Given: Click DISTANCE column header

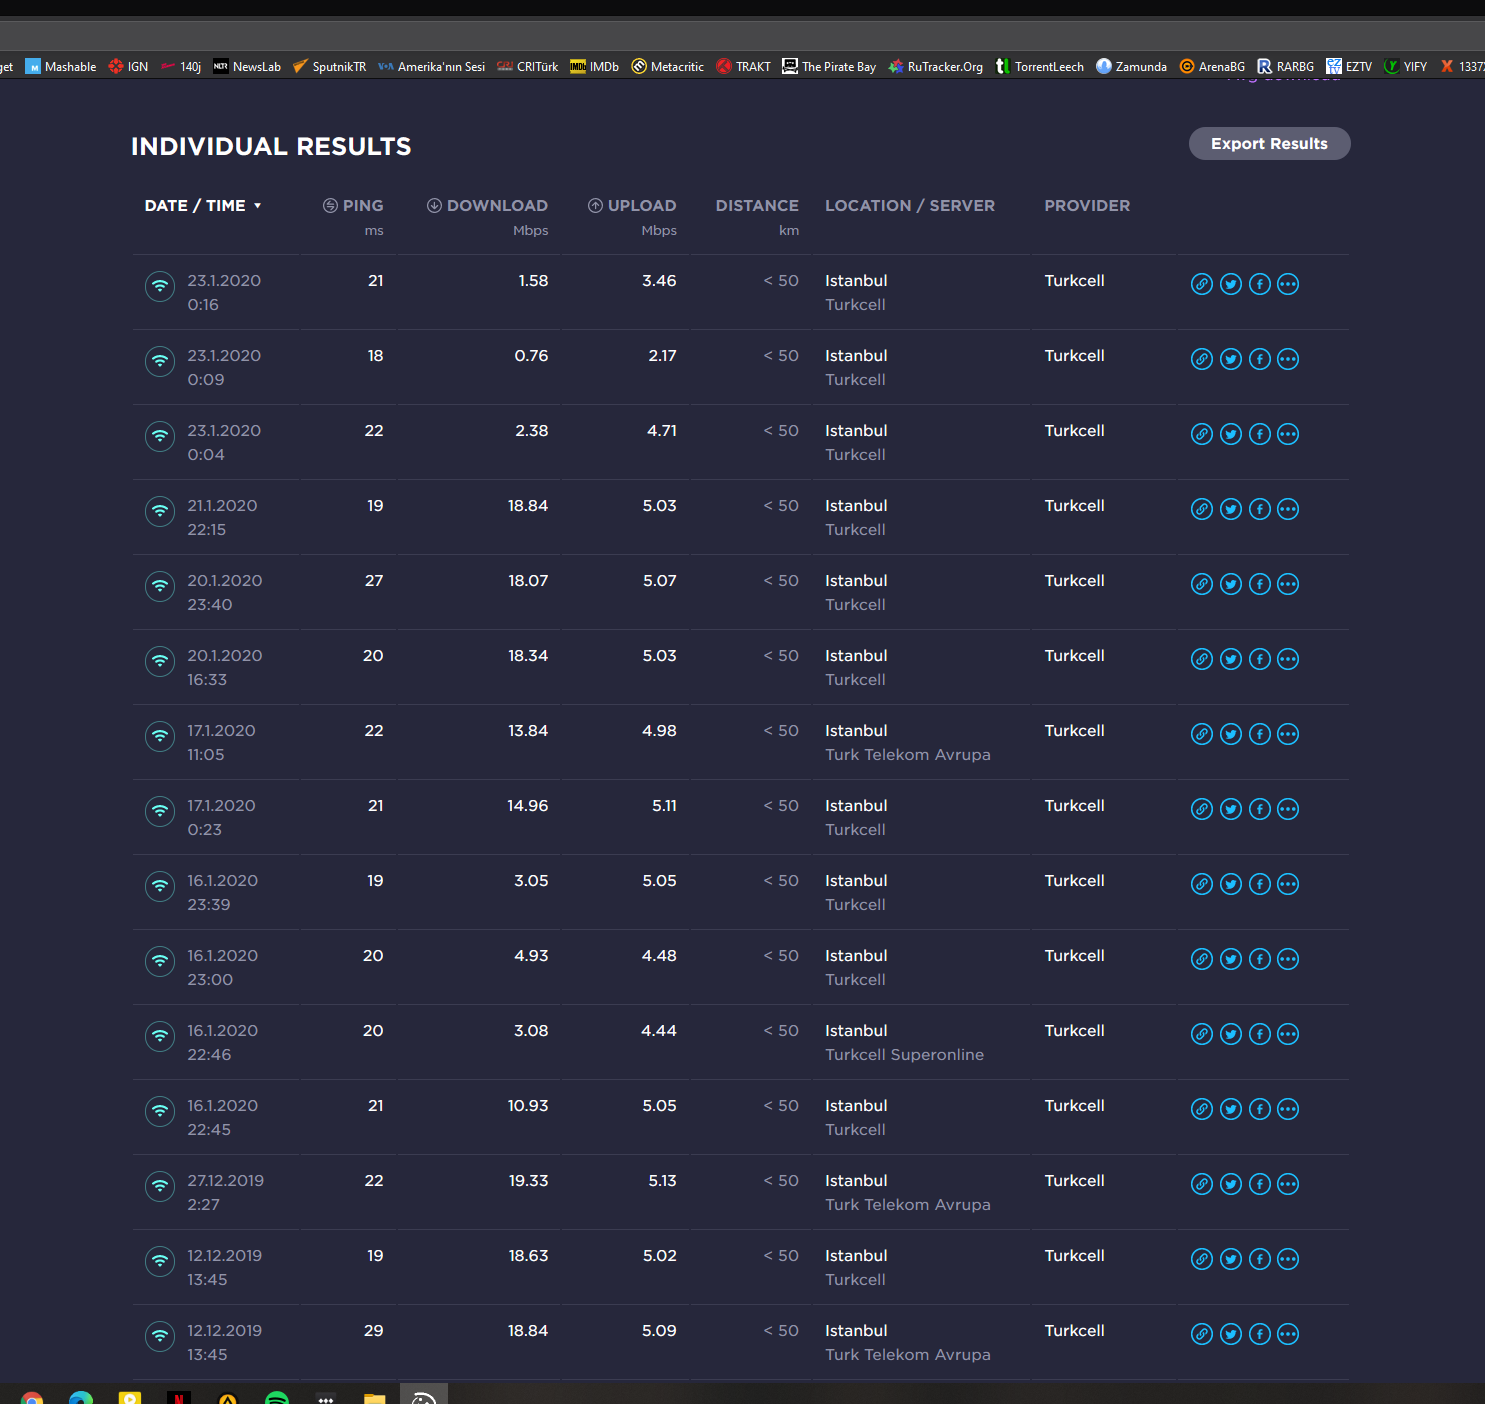Looking at the screenshot, I should coord(757,205).
